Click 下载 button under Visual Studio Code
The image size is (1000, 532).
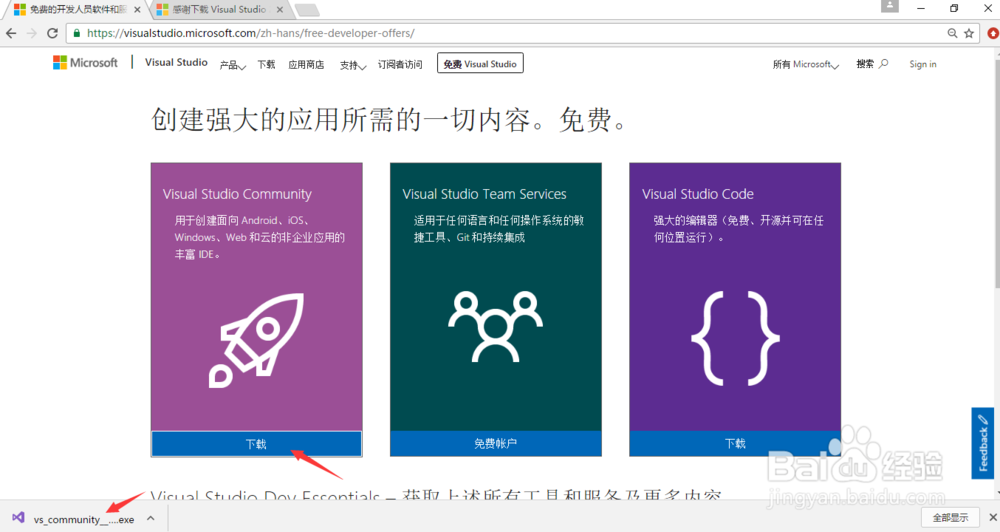coord(735,443)
